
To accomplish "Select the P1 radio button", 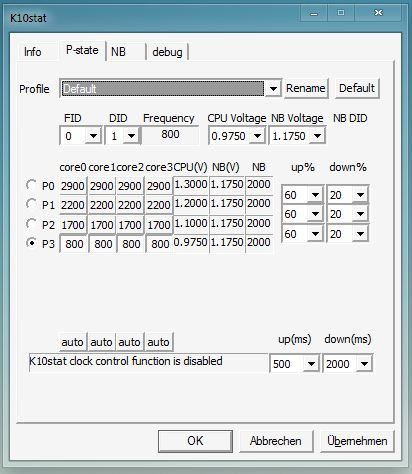I will coord(31,204).
